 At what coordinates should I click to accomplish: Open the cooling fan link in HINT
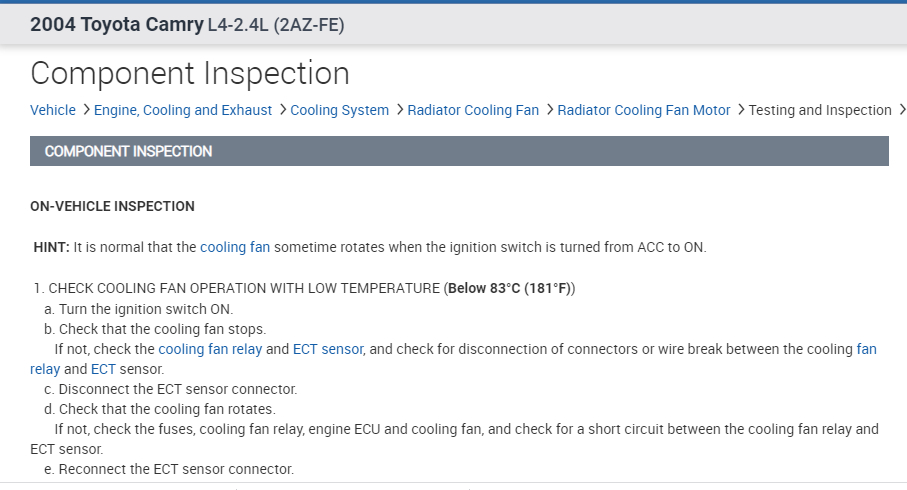[x=235, y=247]
